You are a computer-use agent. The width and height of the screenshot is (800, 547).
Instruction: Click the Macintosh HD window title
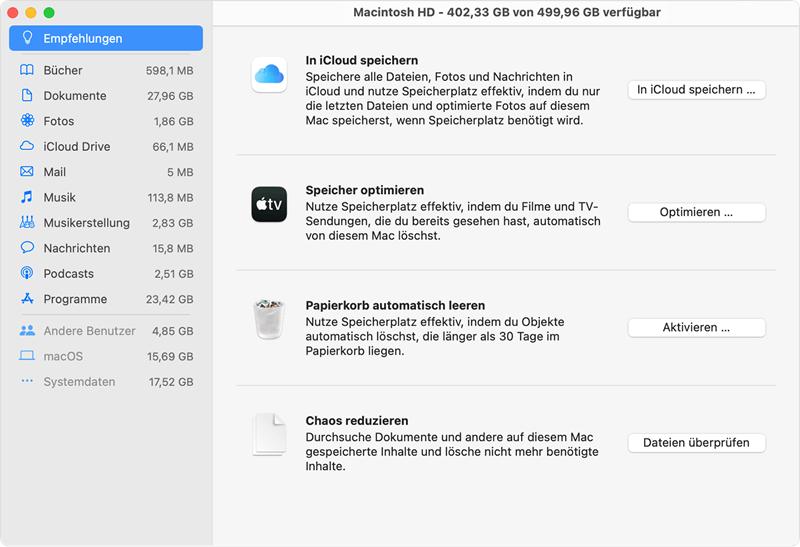click(x=507, y=12)
